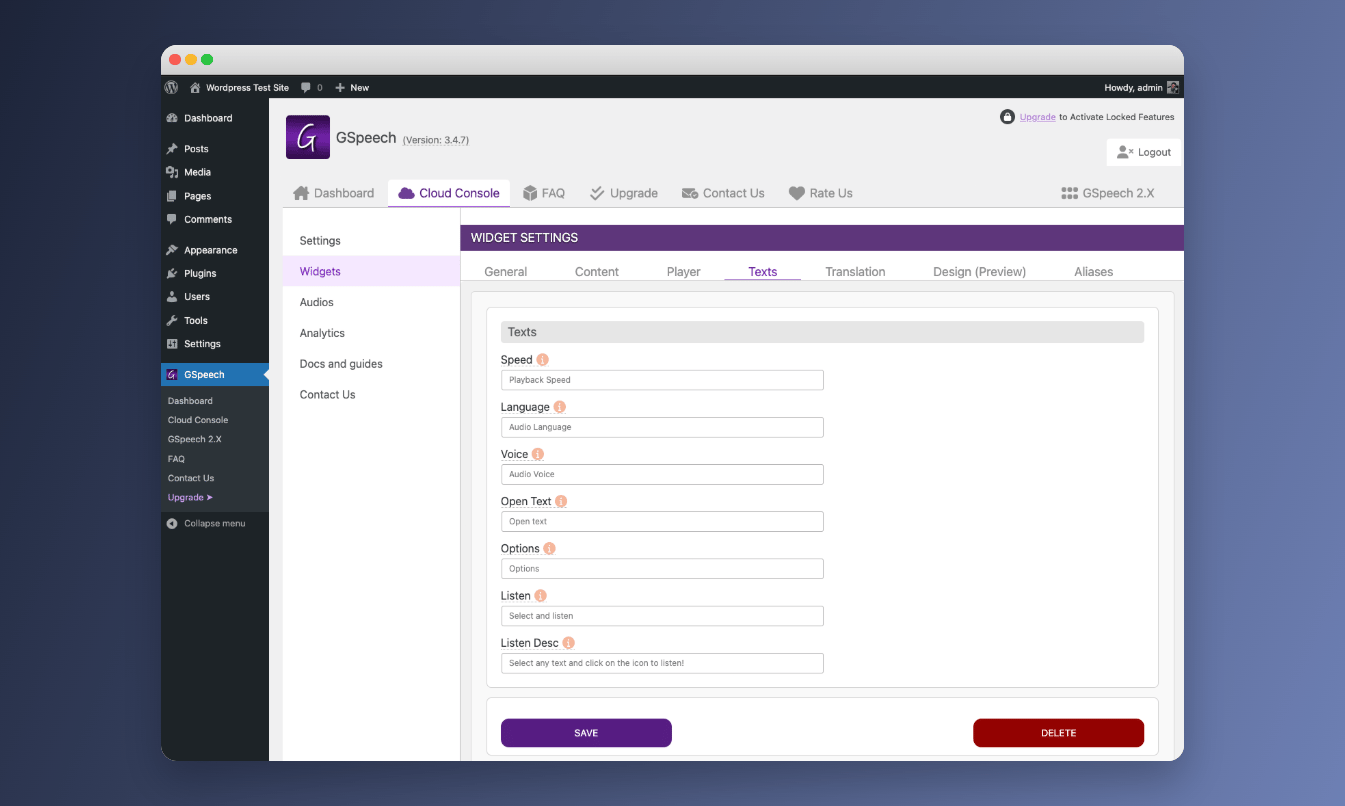
Task: Open the FAQ top tab
Action: (543, 193)
